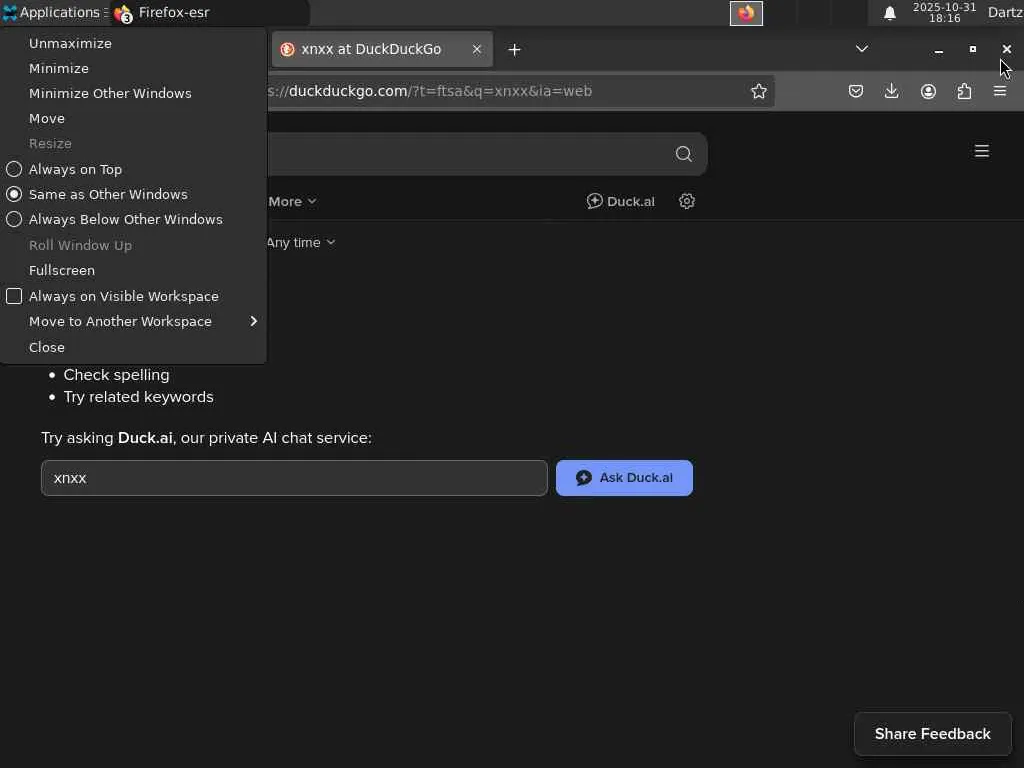Click the Dartz user name in panel
Image resolution: width=1024 pixels, height=768 pixels.
[1005, 12]
